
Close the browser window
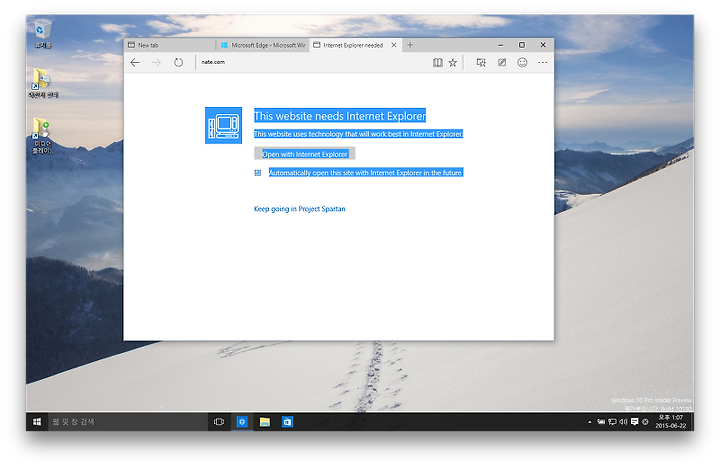click(543, 45)
